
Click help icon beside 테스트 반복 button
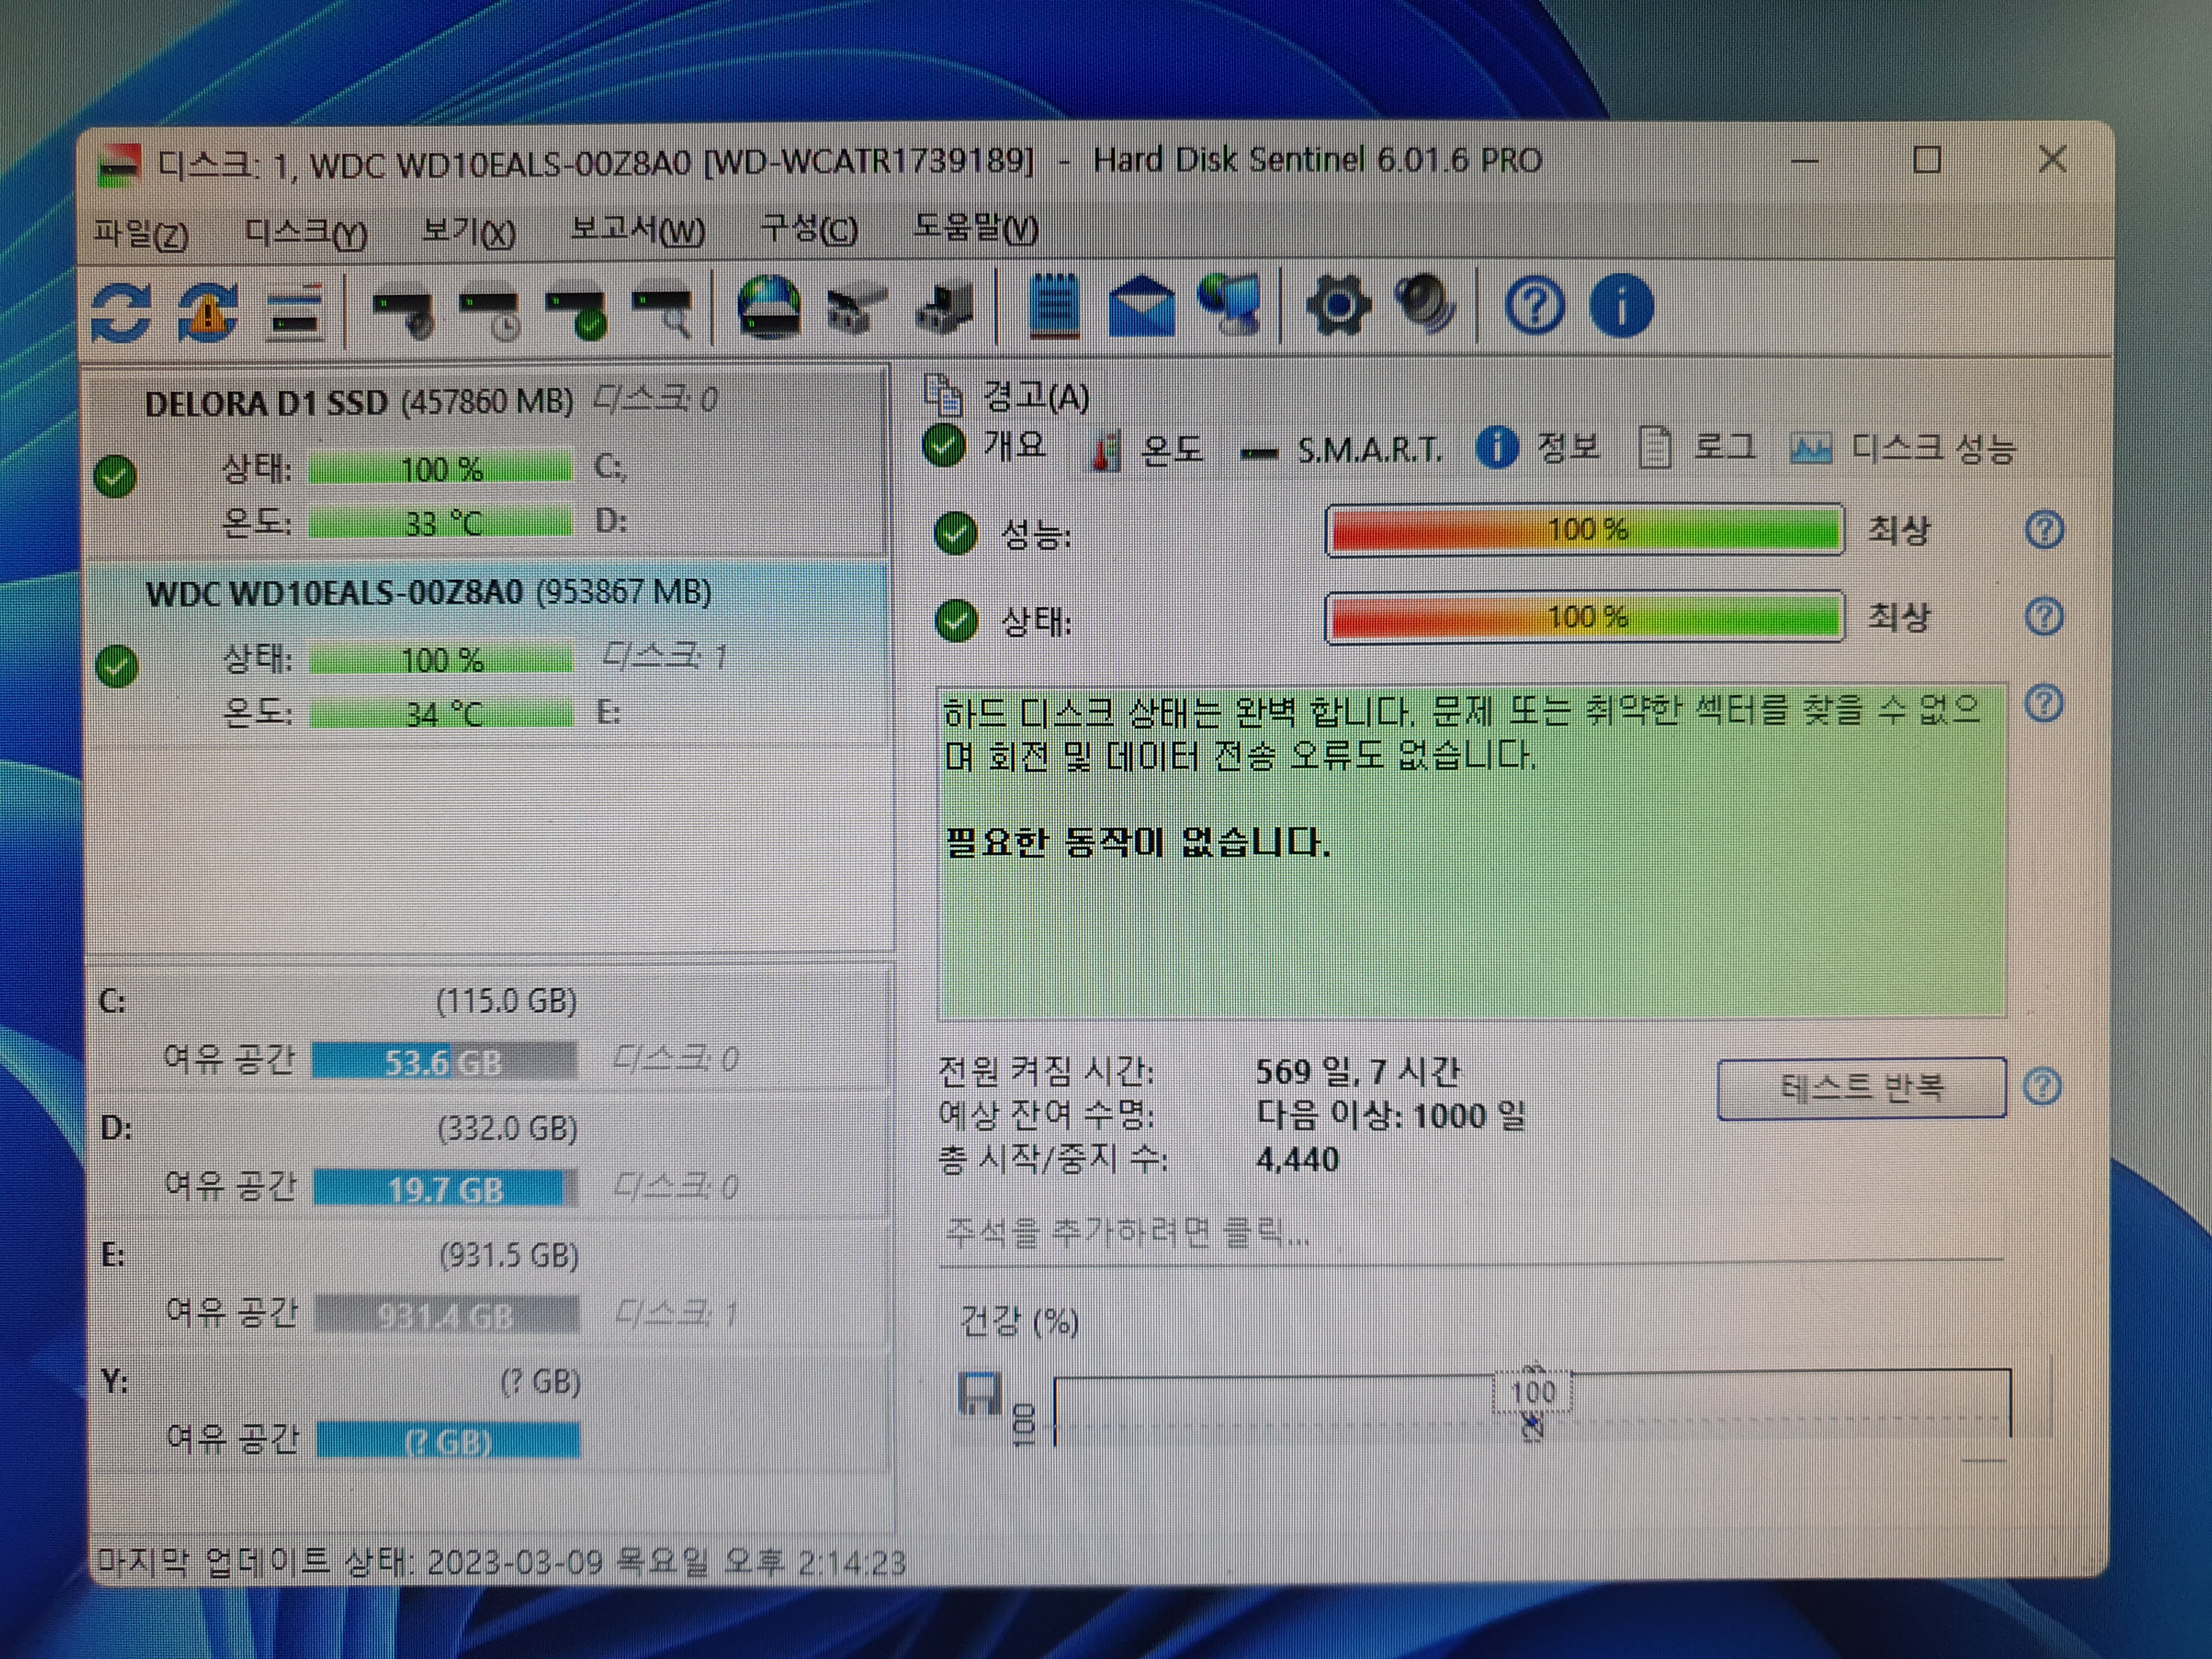2042,1086
